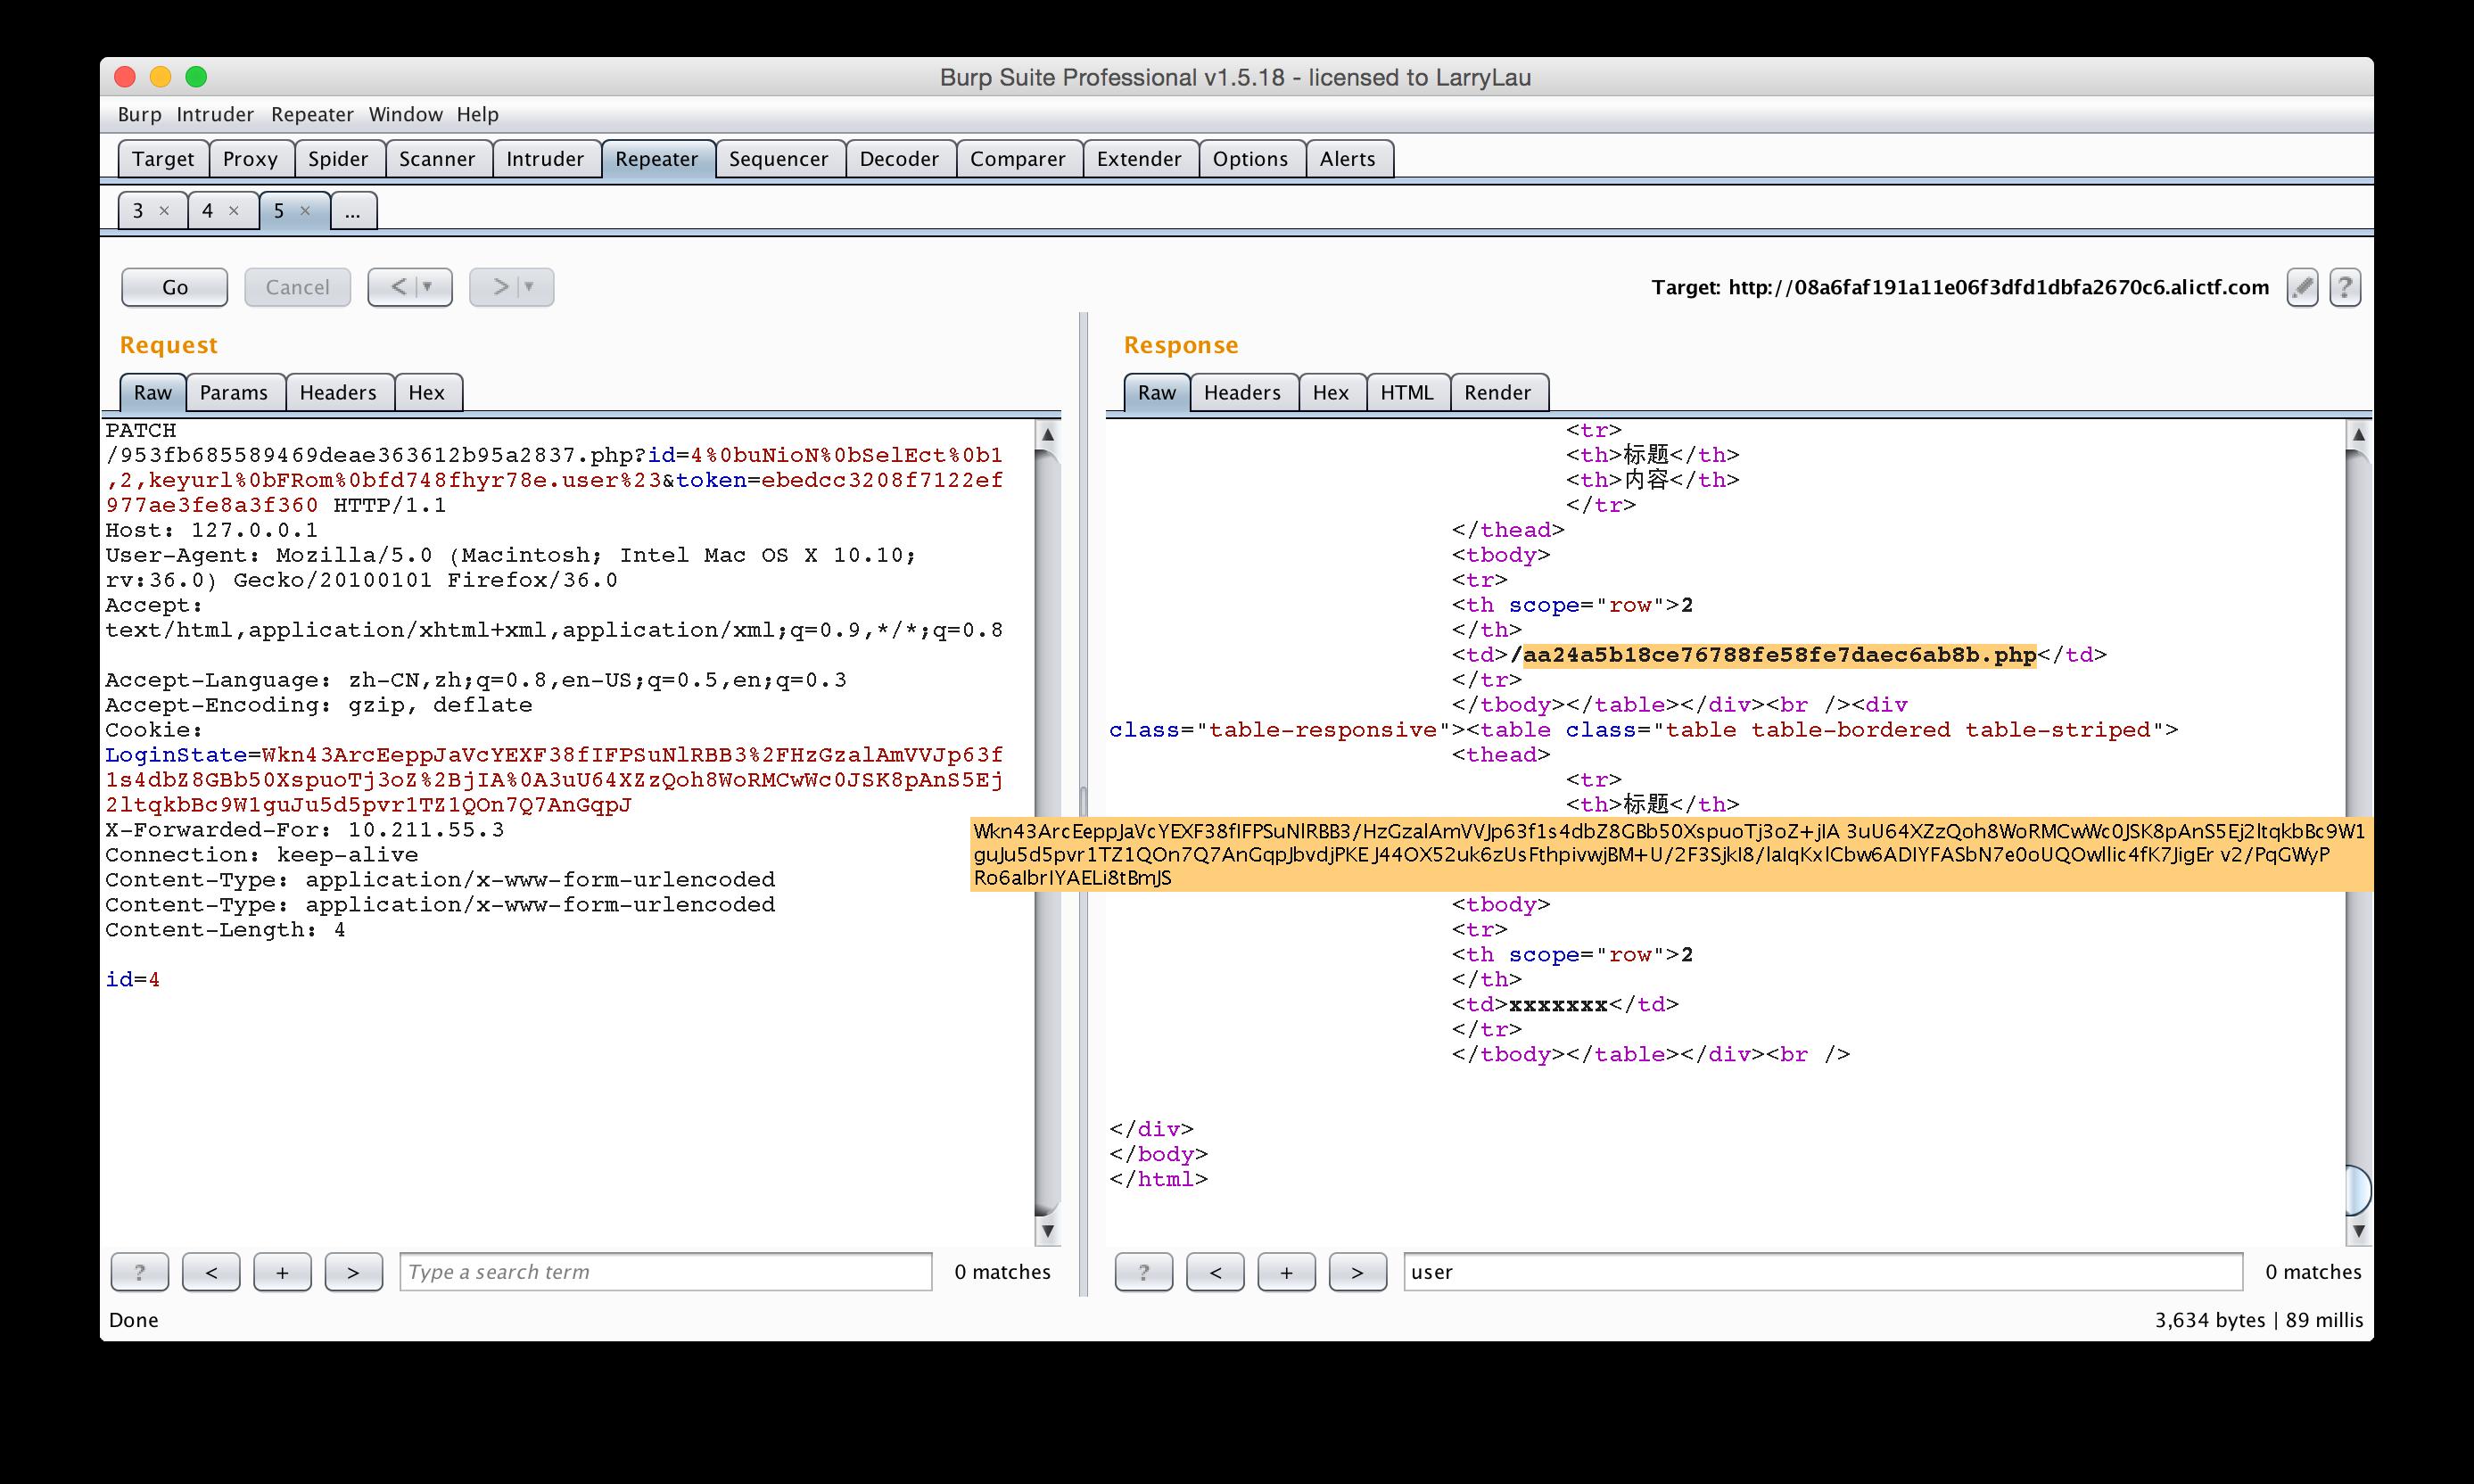
Task: Open the history back dropdown arrow
Action: (x=428, y=287)
